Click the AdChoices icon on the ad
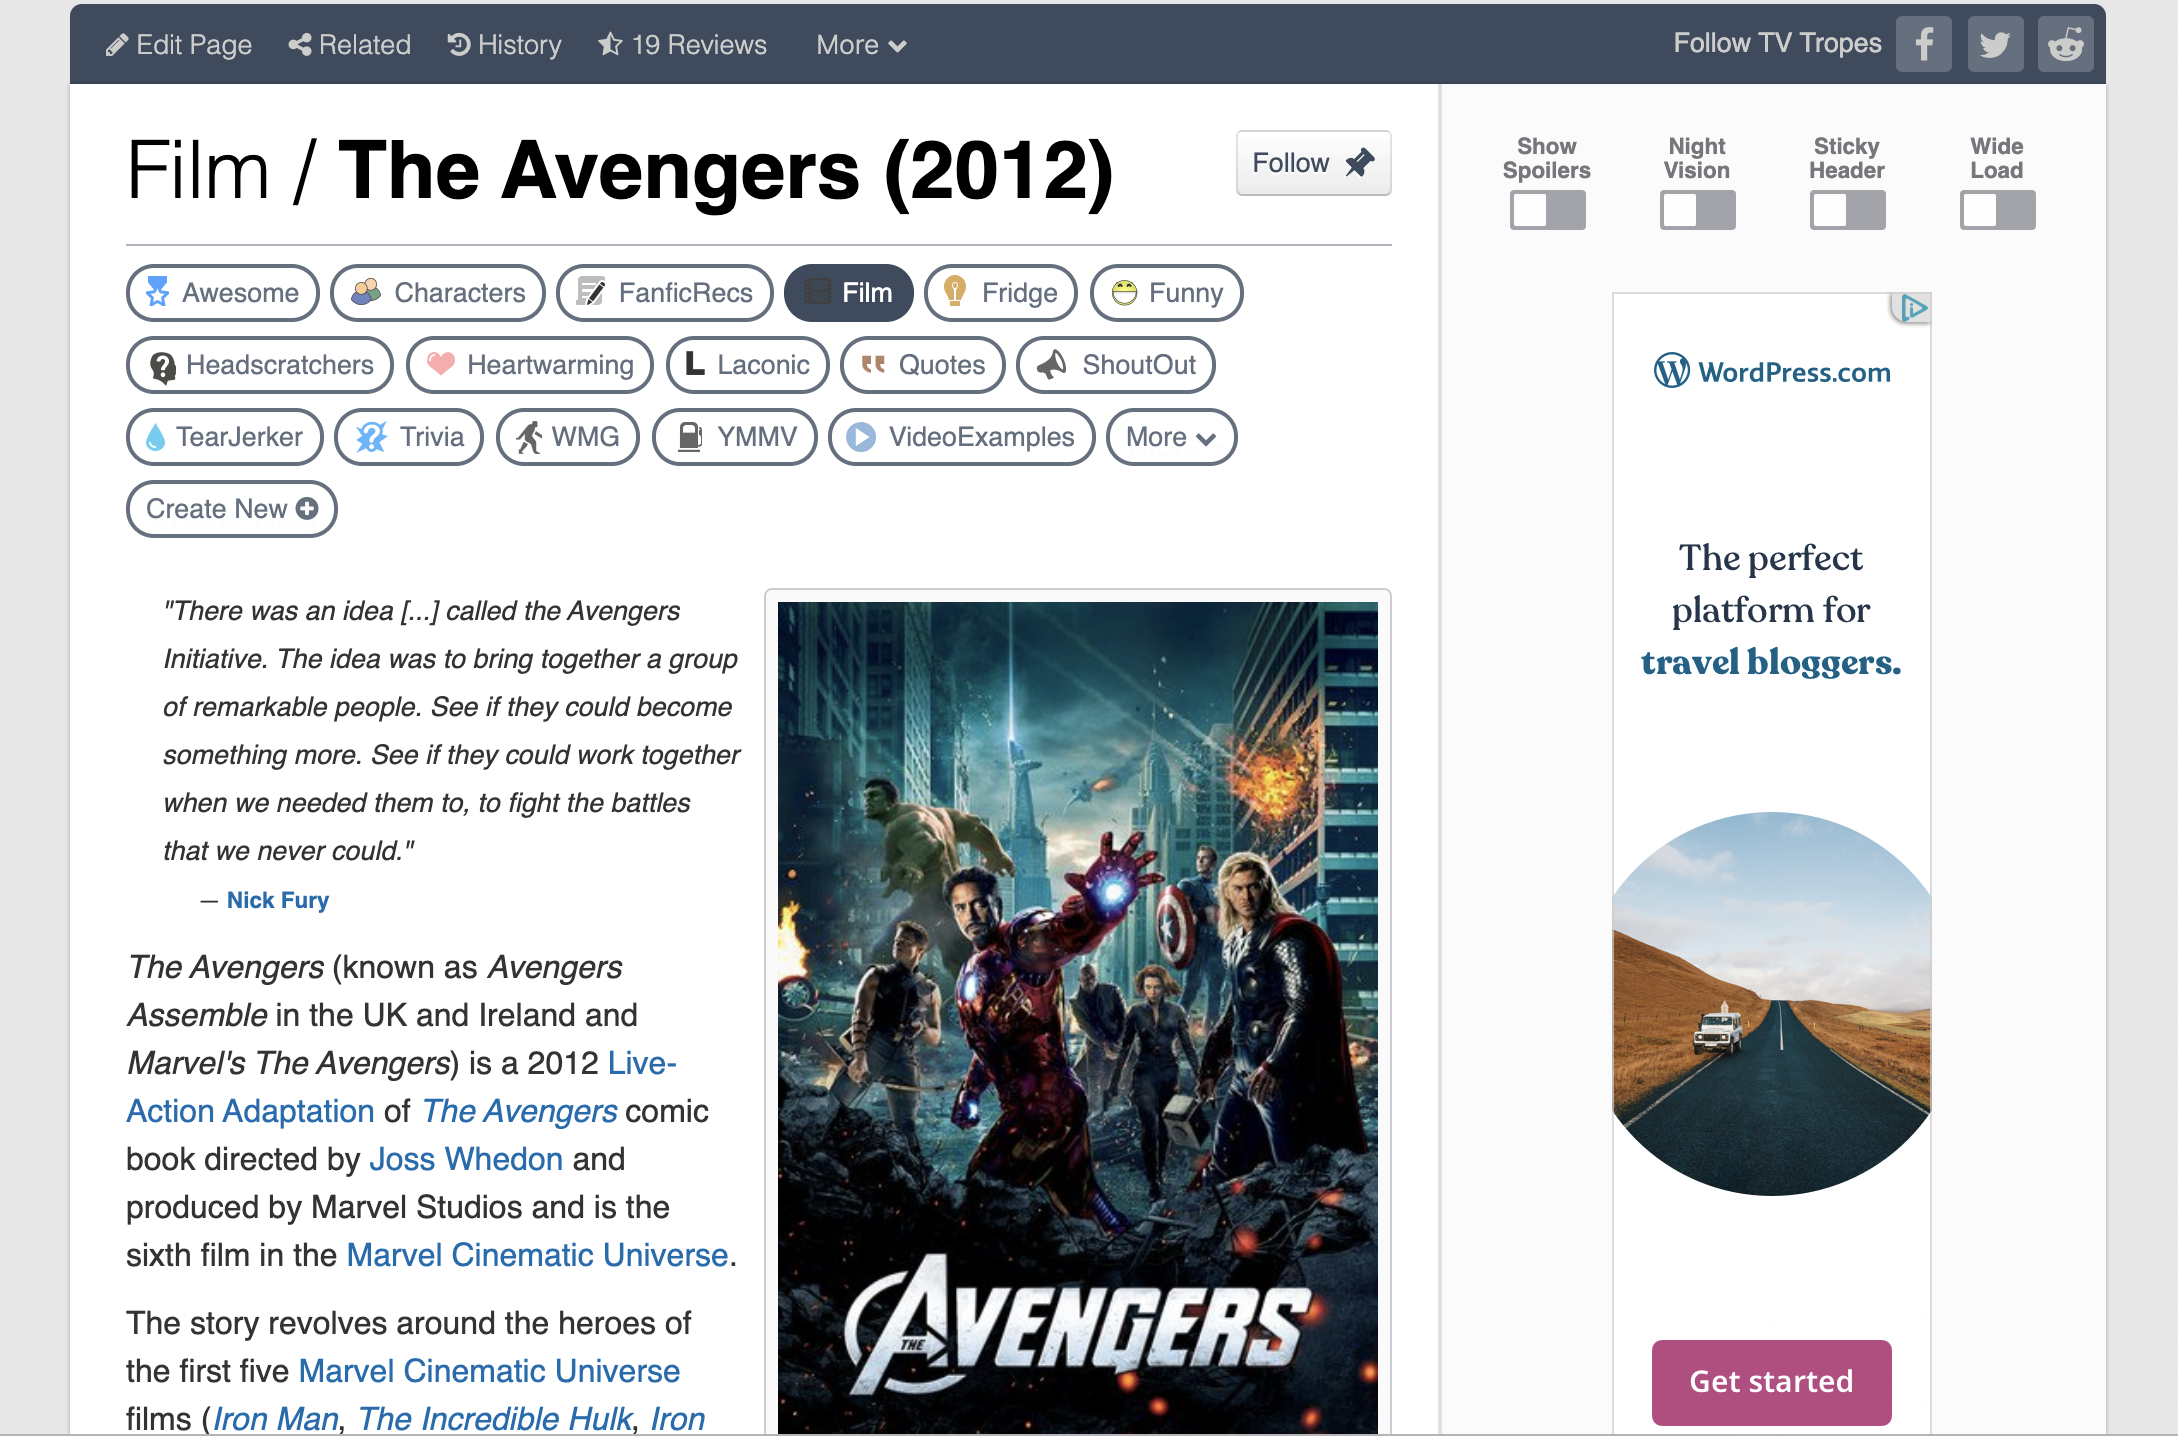The width and height of the screenshot is (2178, 1438). point(1911,308)
